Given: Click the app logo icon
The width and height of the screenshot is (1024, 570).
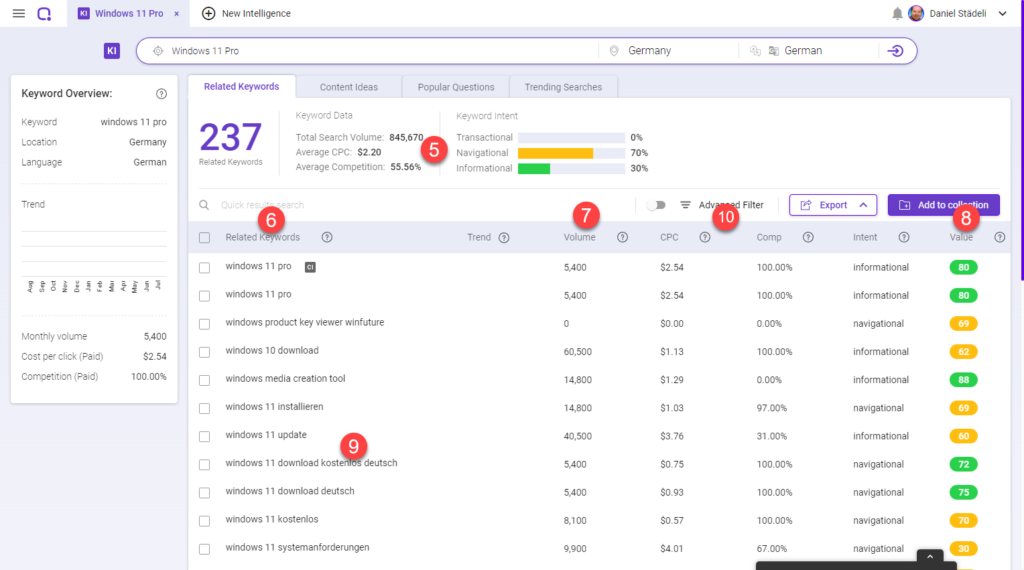Looking at the screenshot, I should click(44, 13).
